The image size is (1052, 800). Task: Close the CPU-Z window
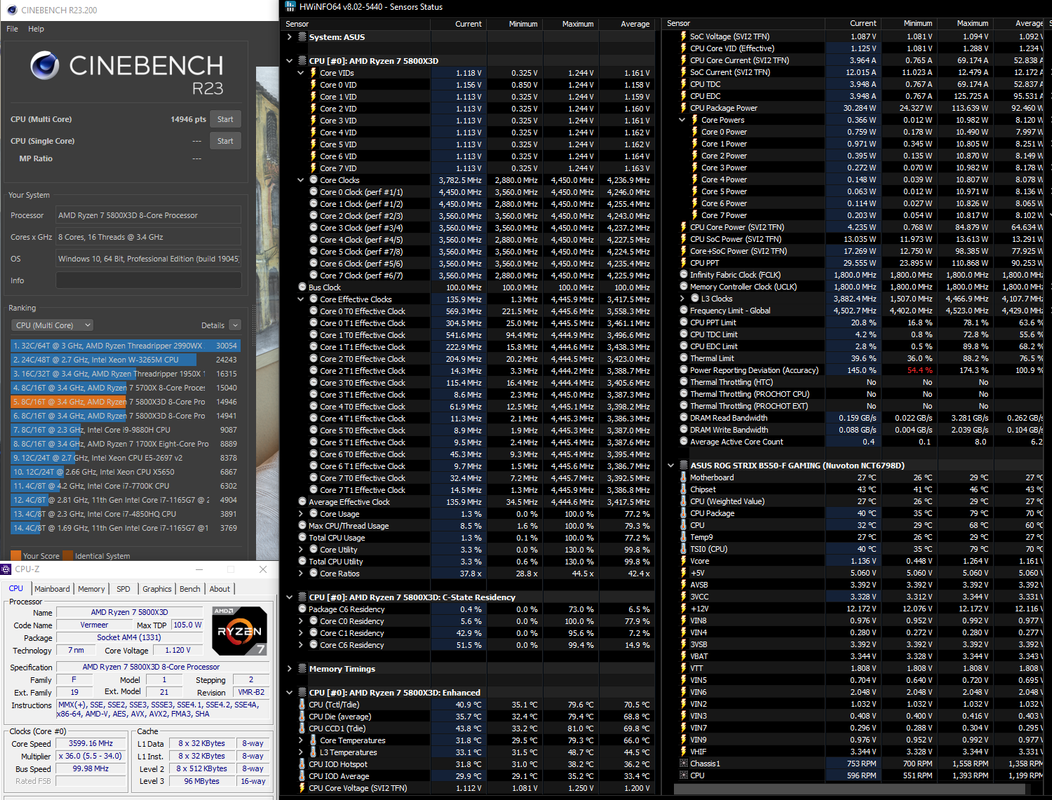[x=263, y=569]
